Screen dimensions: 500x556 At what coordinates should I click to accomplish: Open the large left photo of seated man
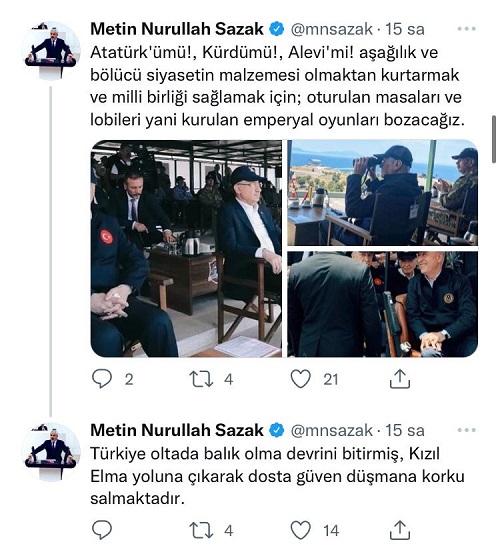tap(186, 248)
